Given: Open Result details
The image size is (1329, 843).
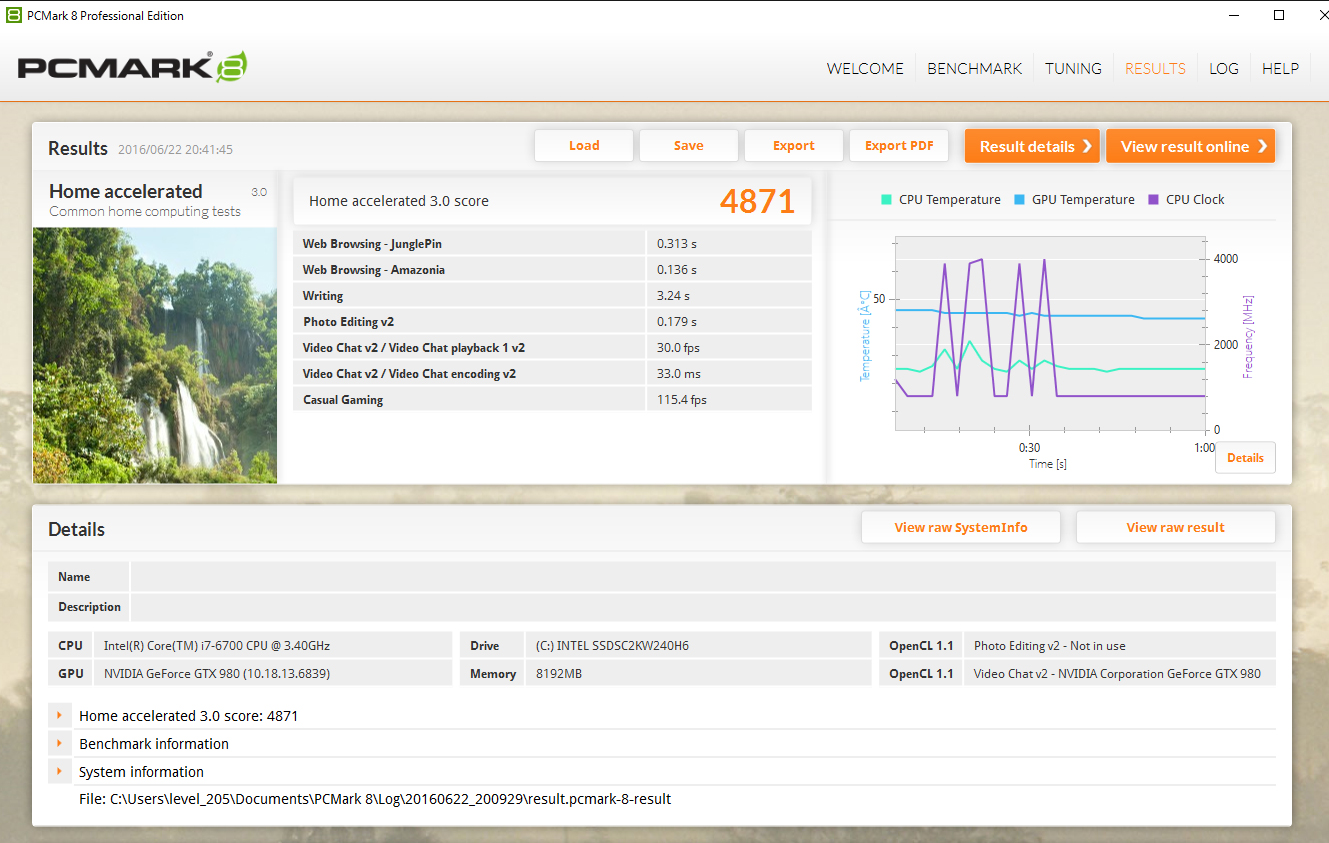Looking at the screenshot, I should coord(1032,146).
